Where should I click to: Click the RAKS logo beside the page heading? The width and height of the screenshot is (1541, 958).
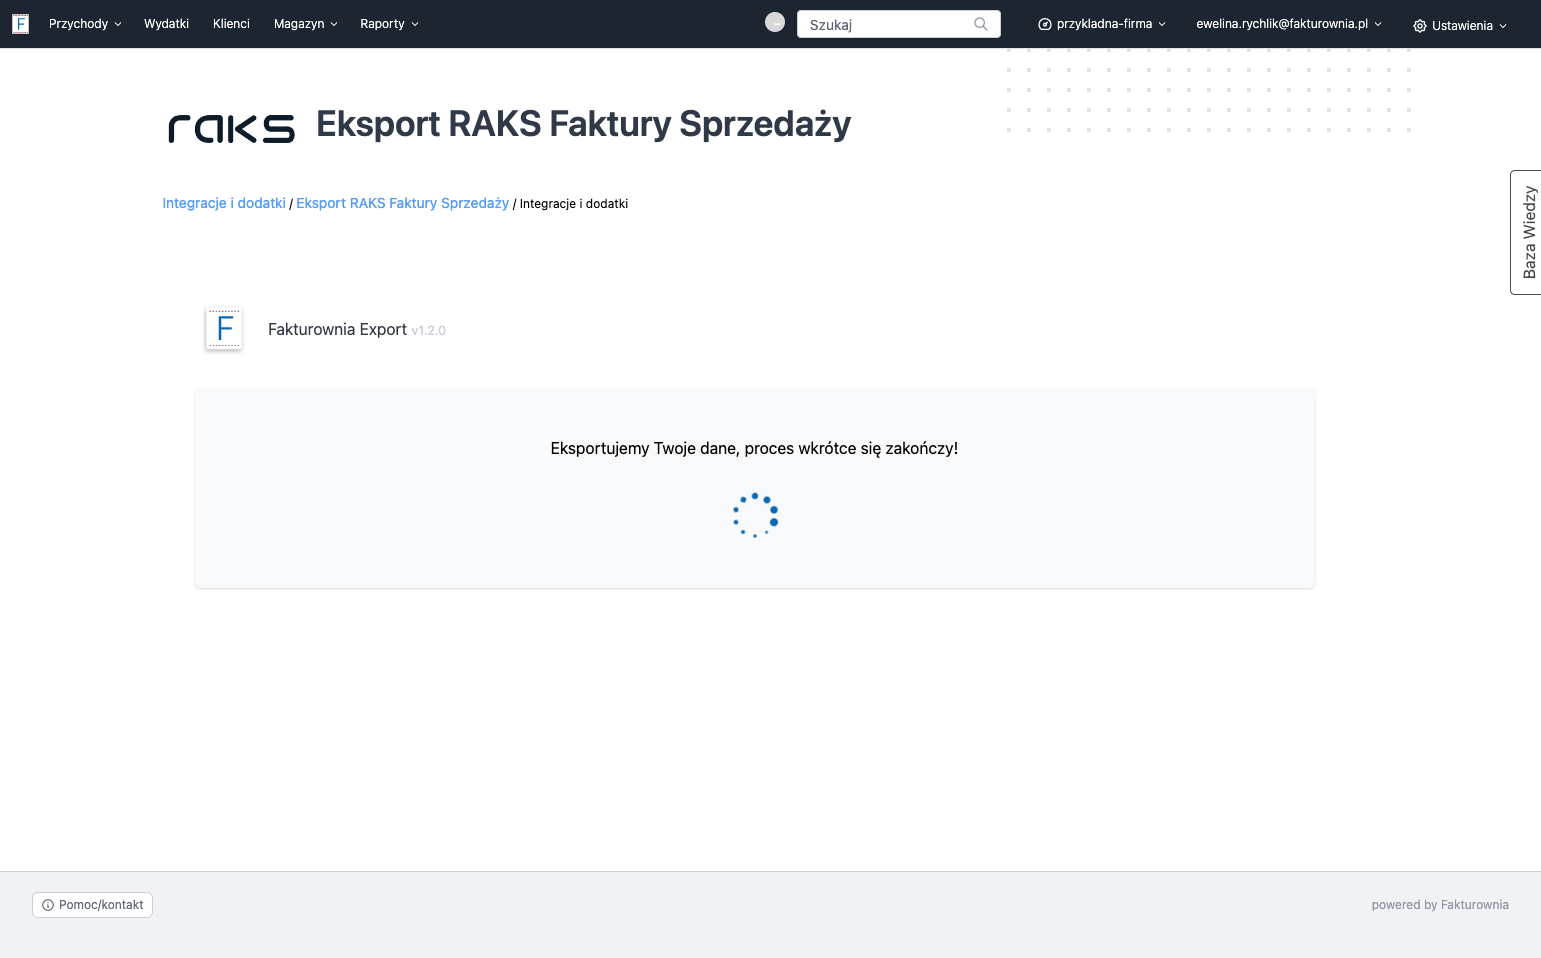231,128
